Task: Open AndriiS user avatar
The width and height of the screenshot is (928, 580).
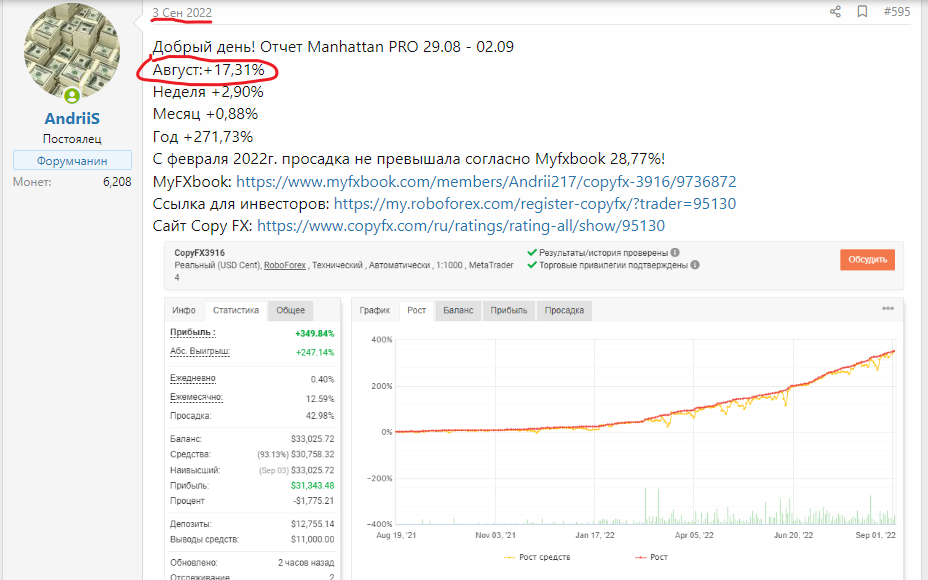Action: pyautogui.click(x=72, y=52)
